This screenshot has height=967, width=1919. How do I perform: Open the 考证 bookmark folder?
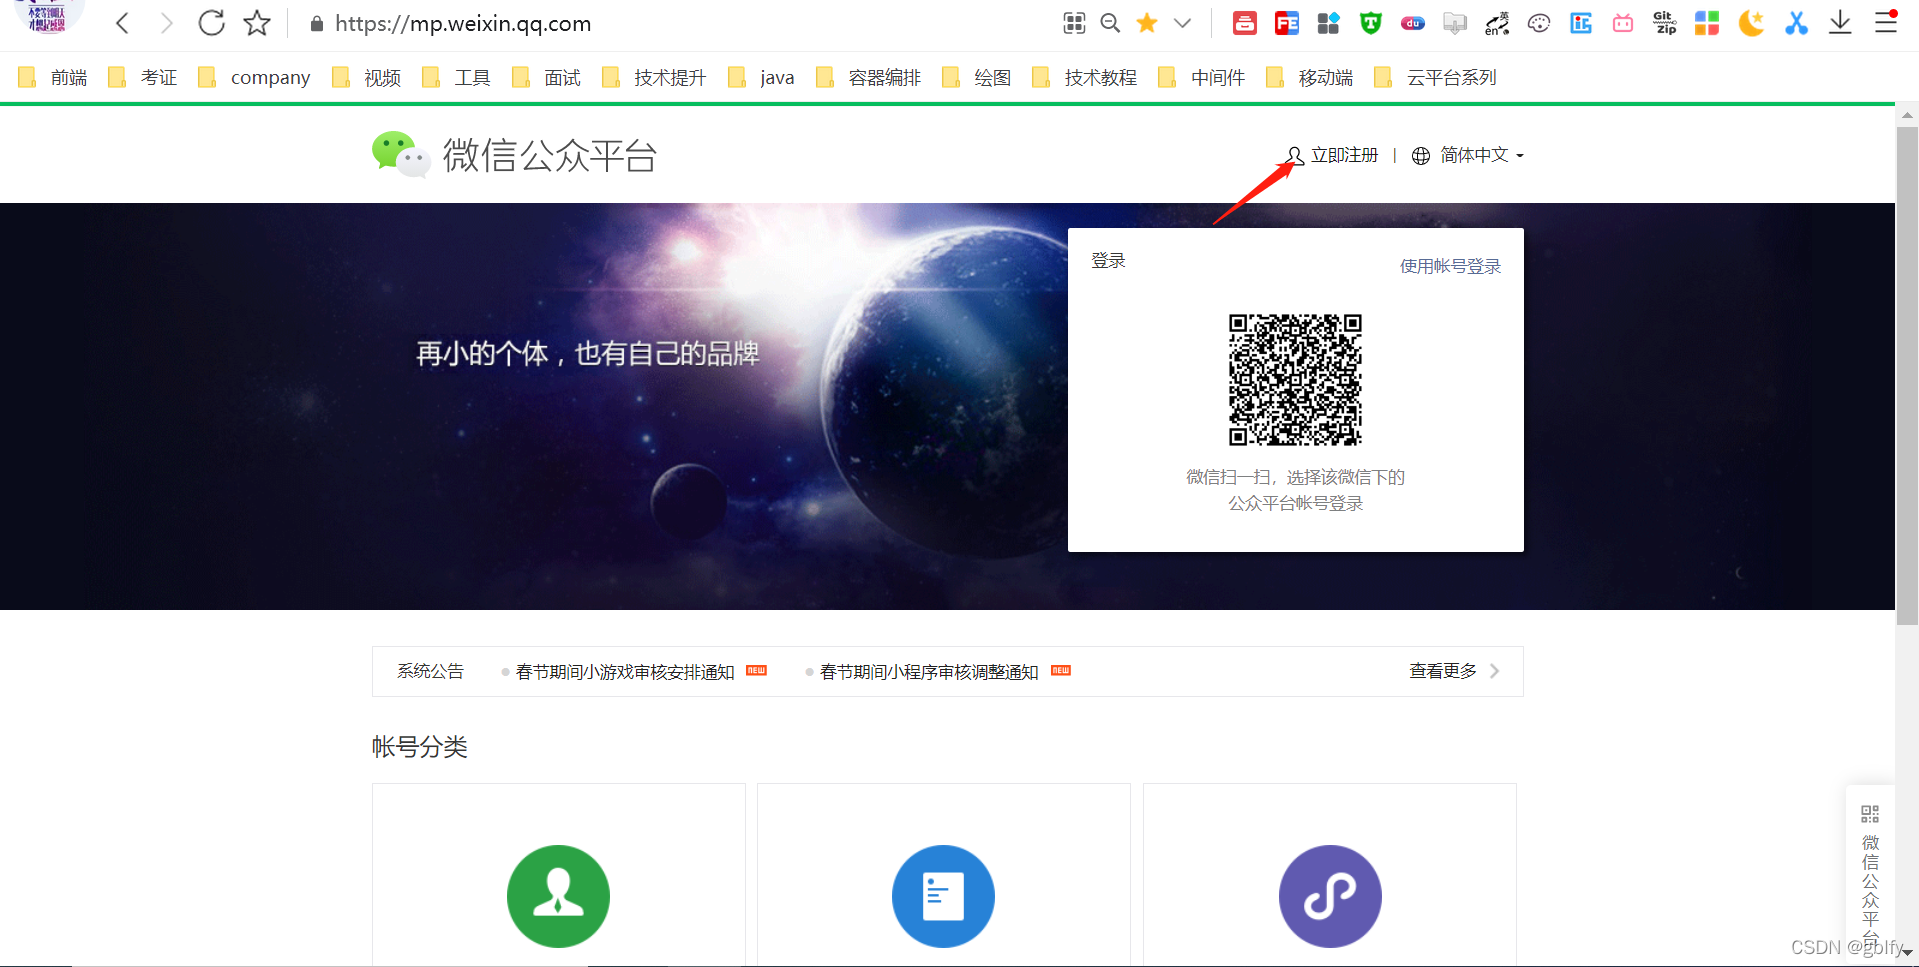[x=143, y=77]
